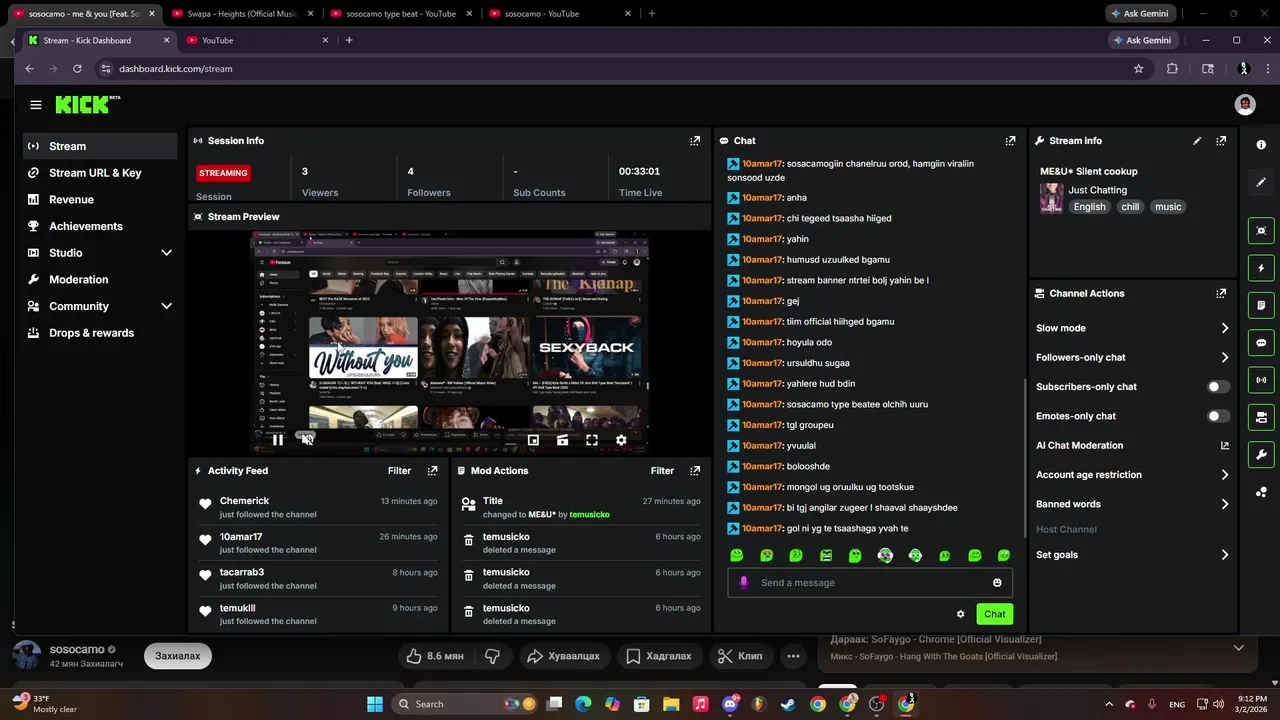Viewport: 1280px width, 720px height.
Task: Open Windows Start menu
Action: [375, 704]
